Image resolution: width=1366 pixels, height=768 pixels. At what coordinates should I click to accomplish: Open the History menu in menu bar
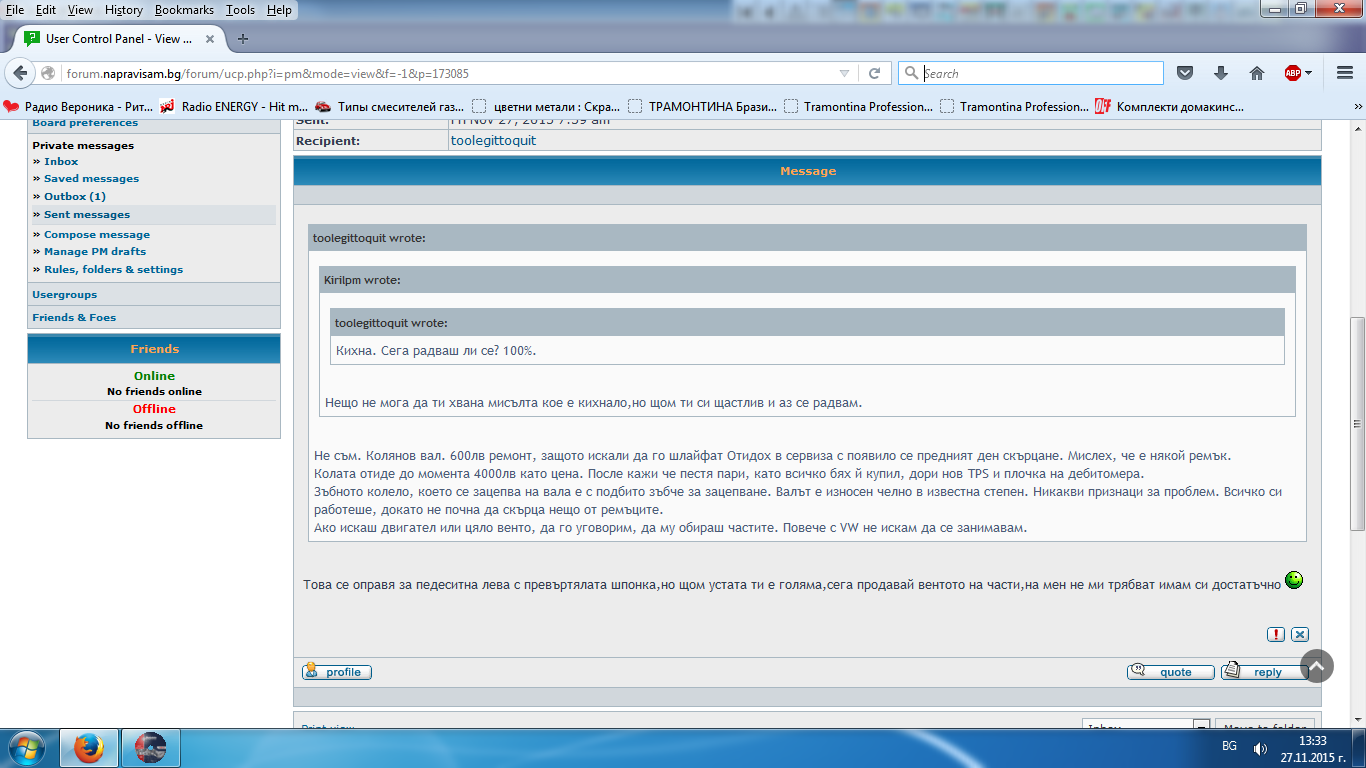click(x=123, y=10)
